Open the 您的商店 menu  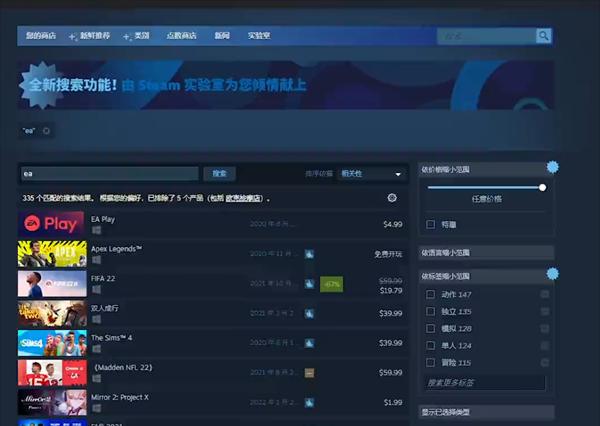[x=41, y=36]
